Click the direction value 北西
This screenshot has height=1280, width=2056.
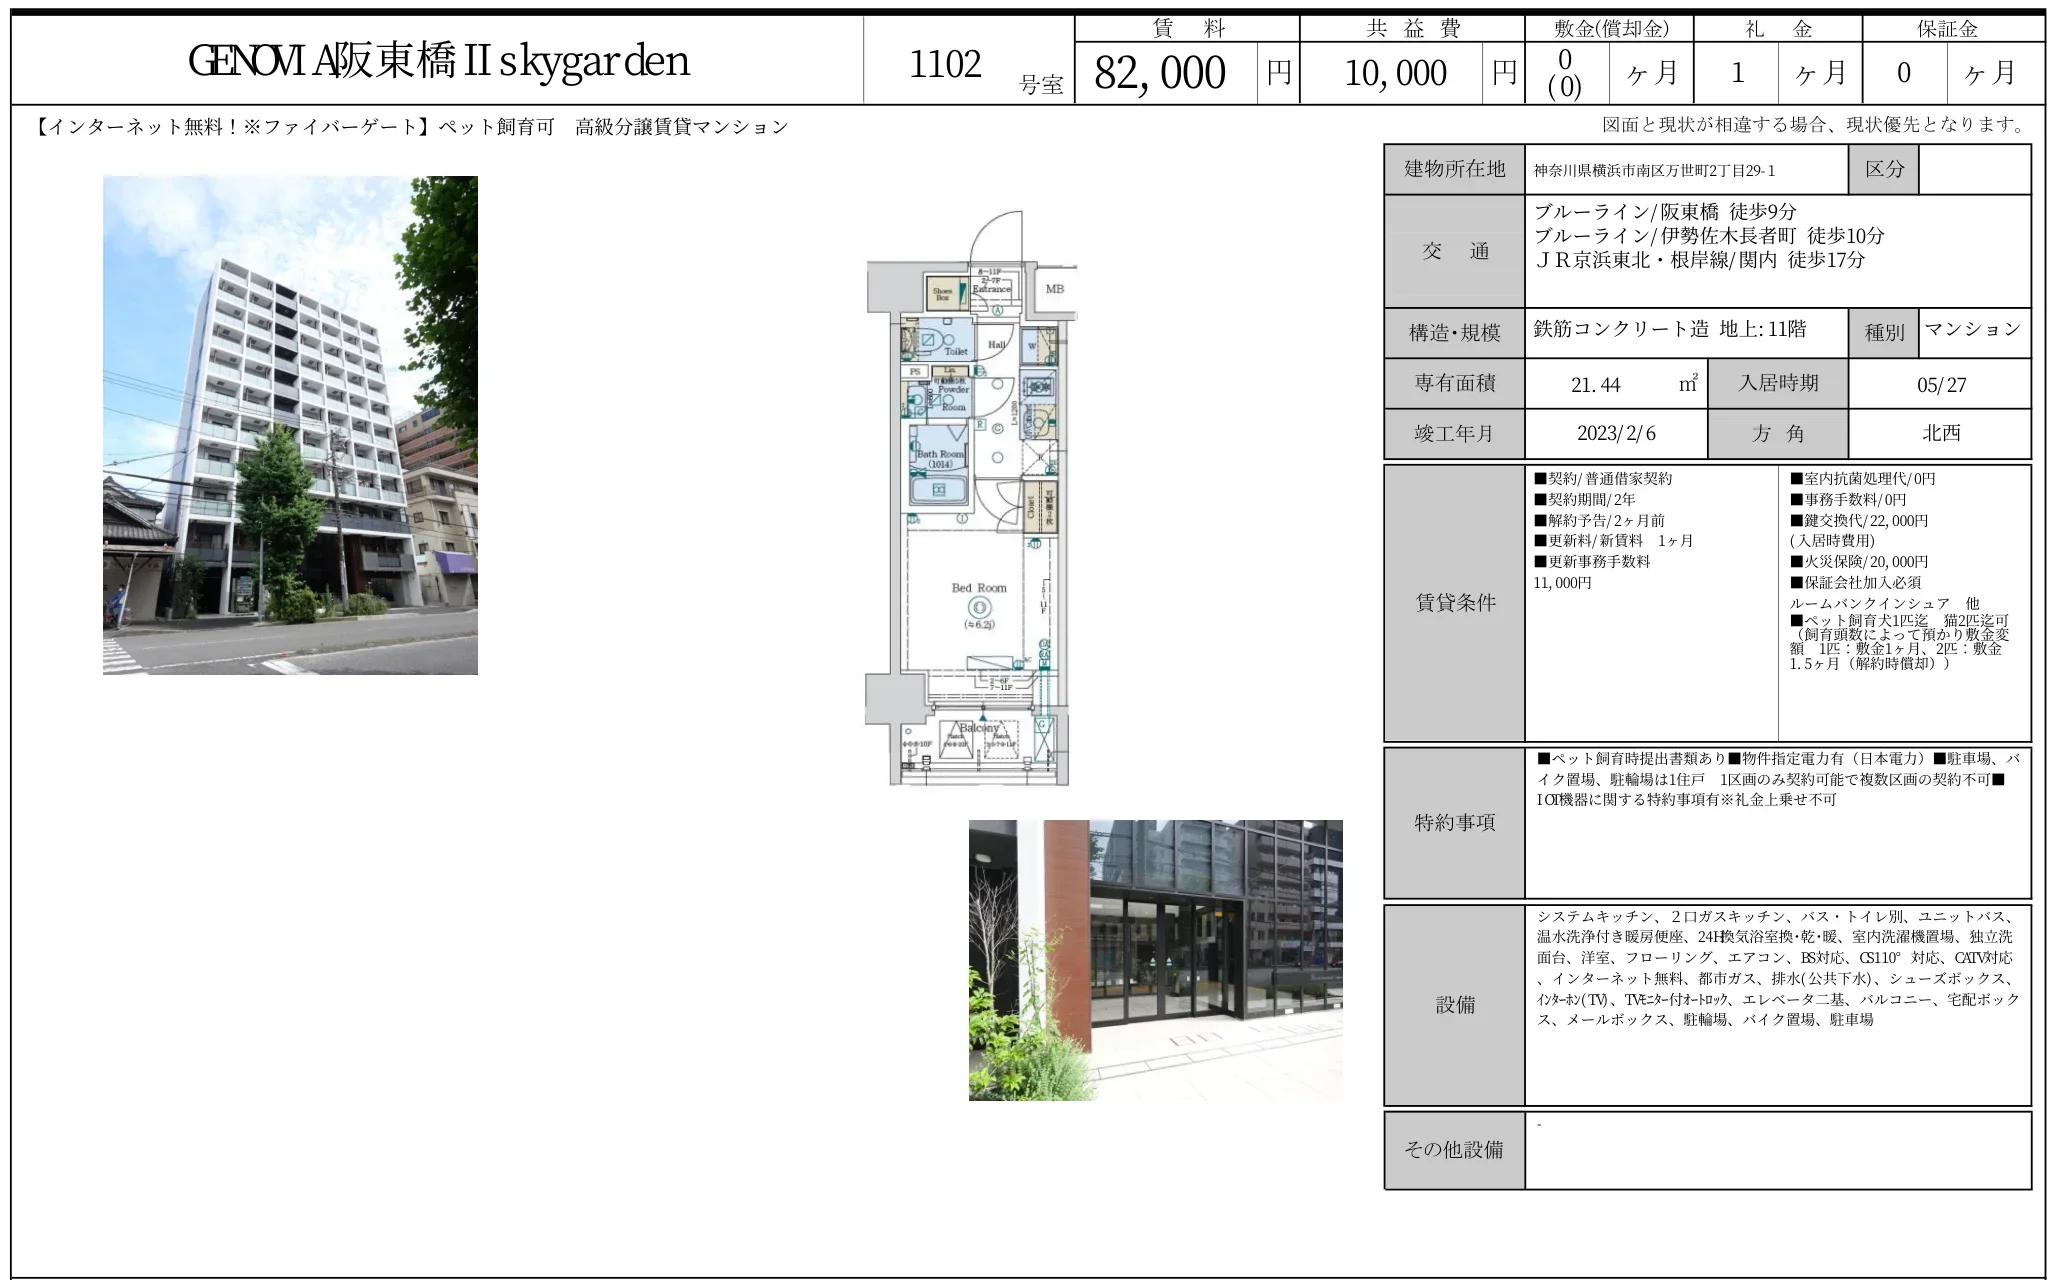tap(1941, 433)
